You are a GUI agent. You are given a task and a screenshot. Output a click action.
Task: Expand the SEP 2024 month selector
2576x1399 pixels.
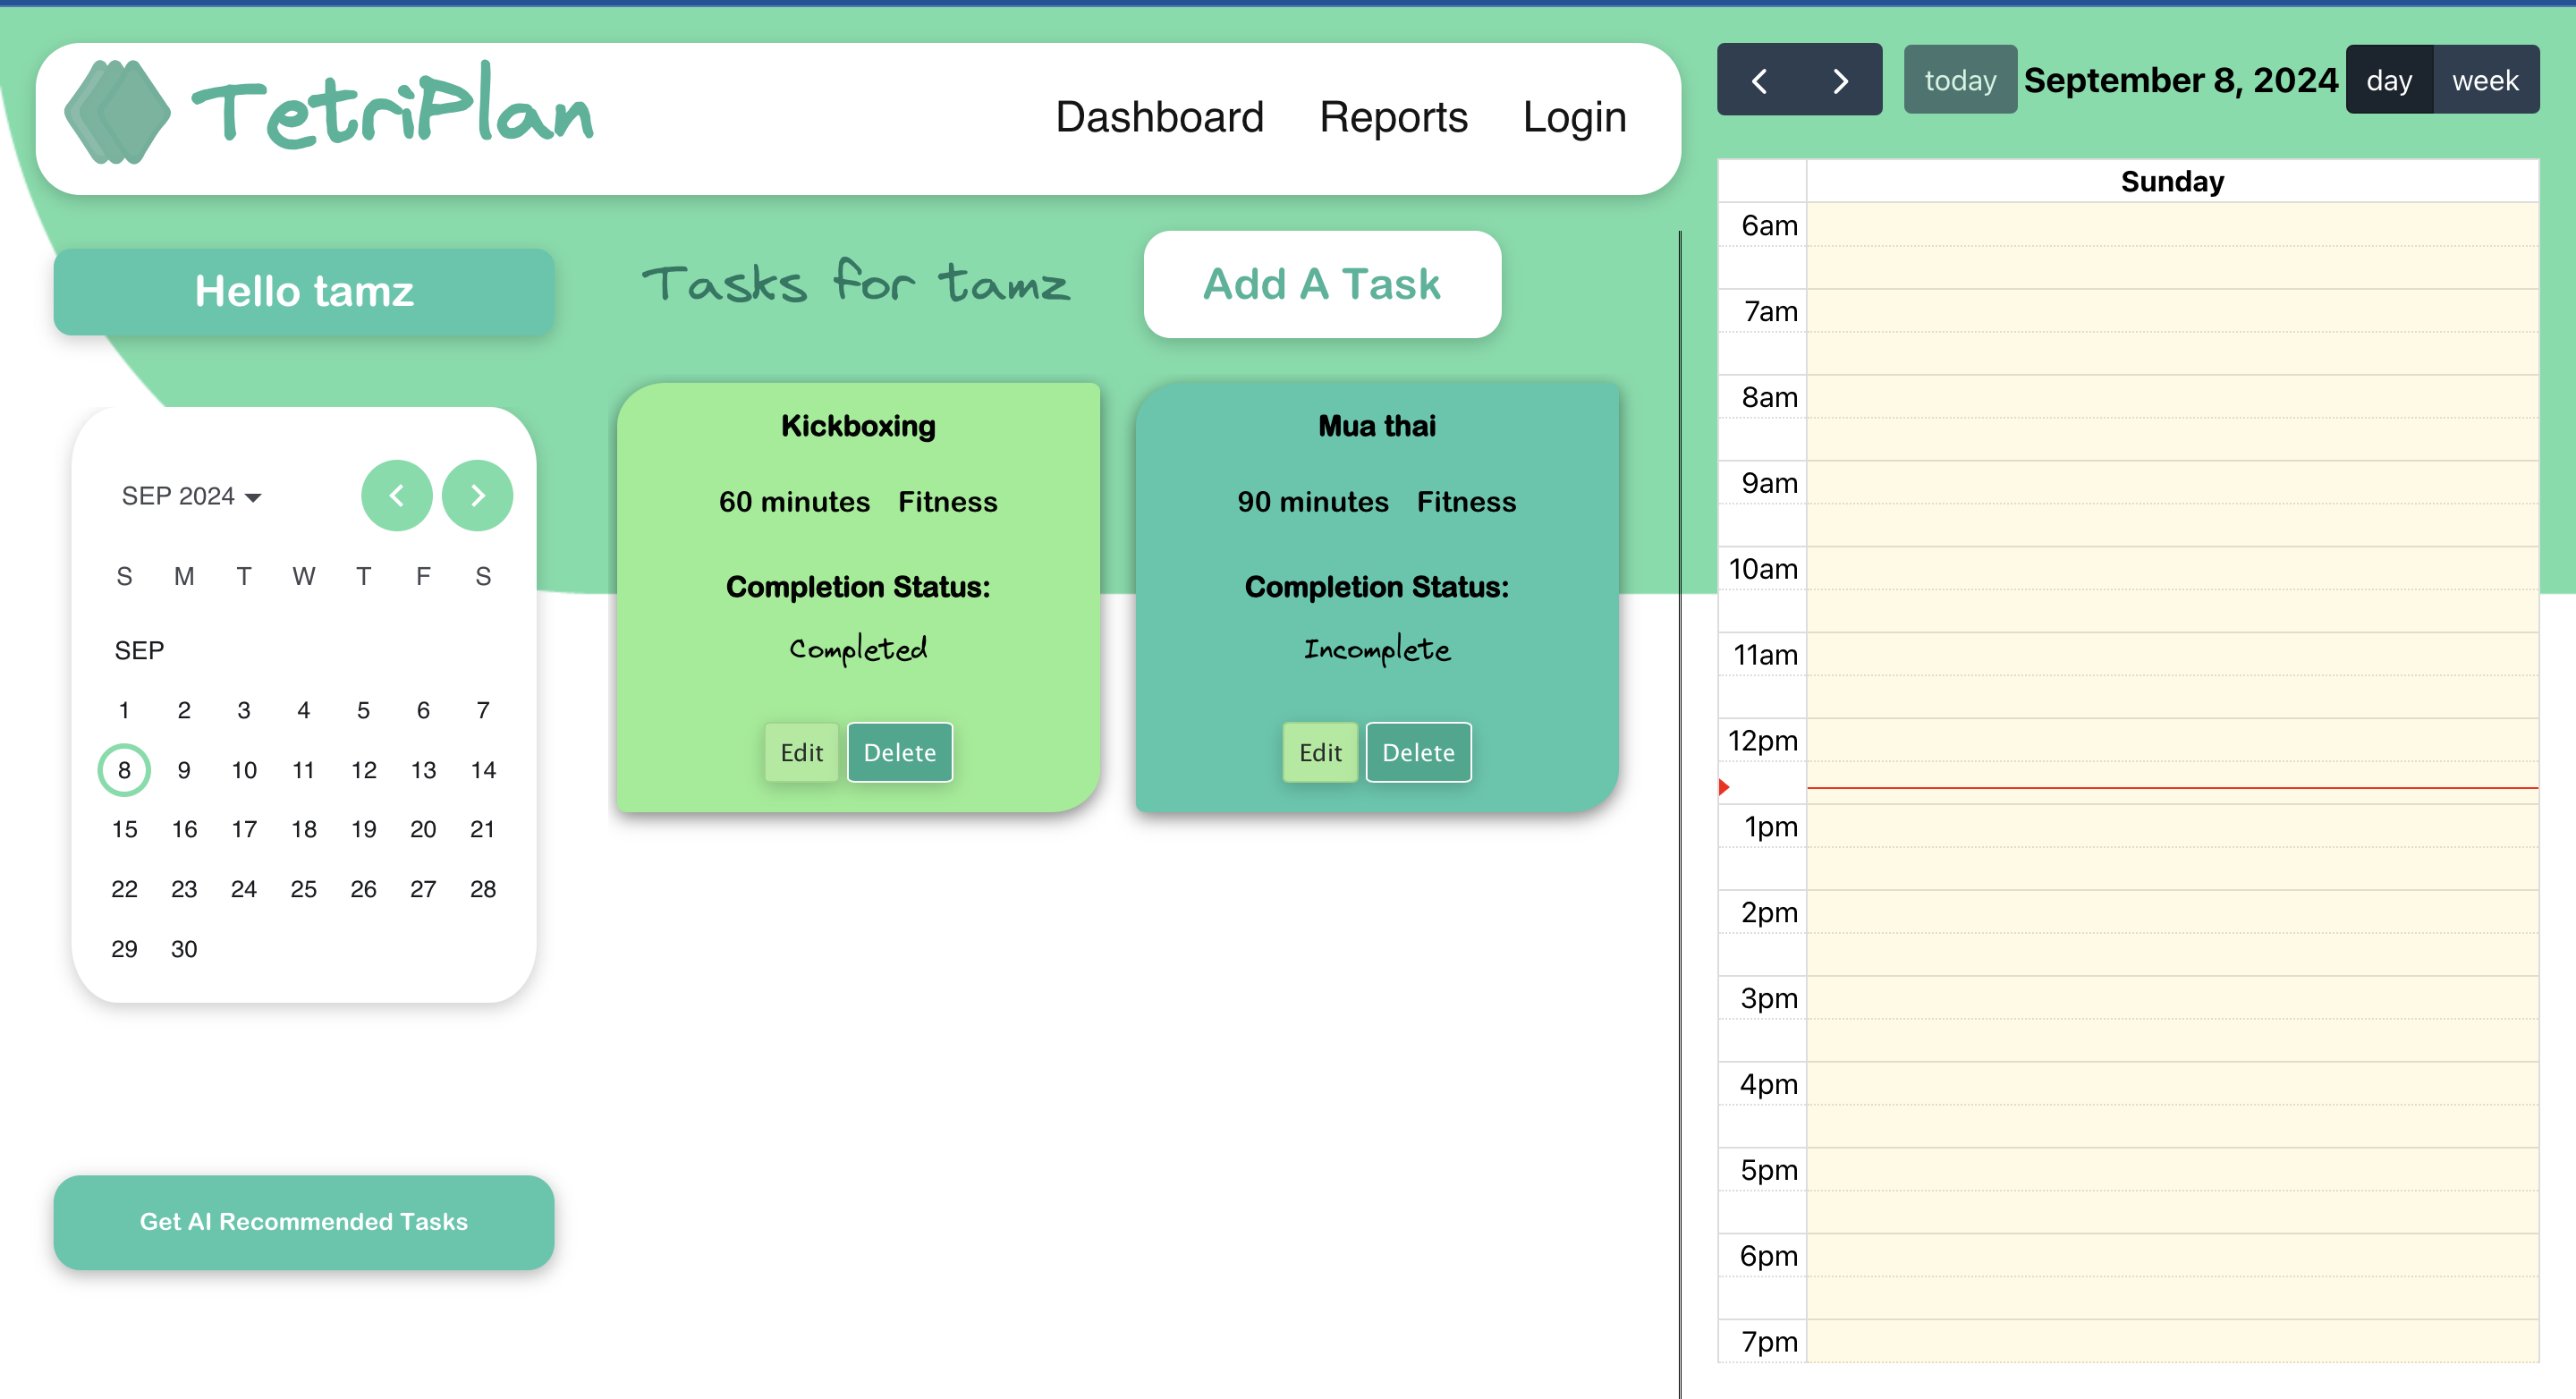point(191,496)
